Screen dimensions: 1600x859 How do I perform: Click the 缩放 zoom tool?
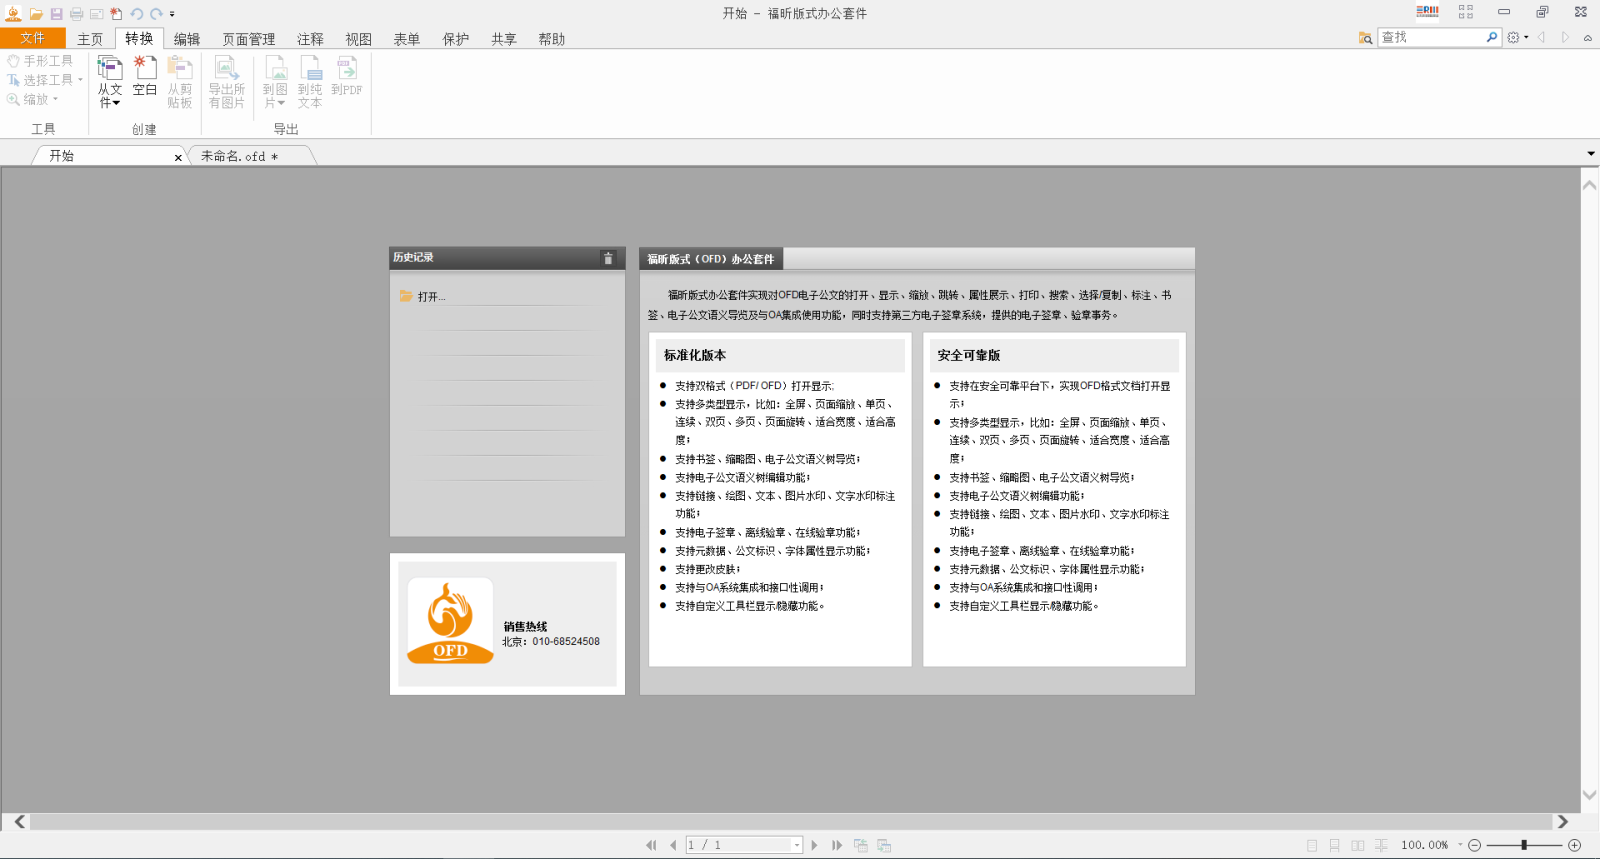coord(28,99)
